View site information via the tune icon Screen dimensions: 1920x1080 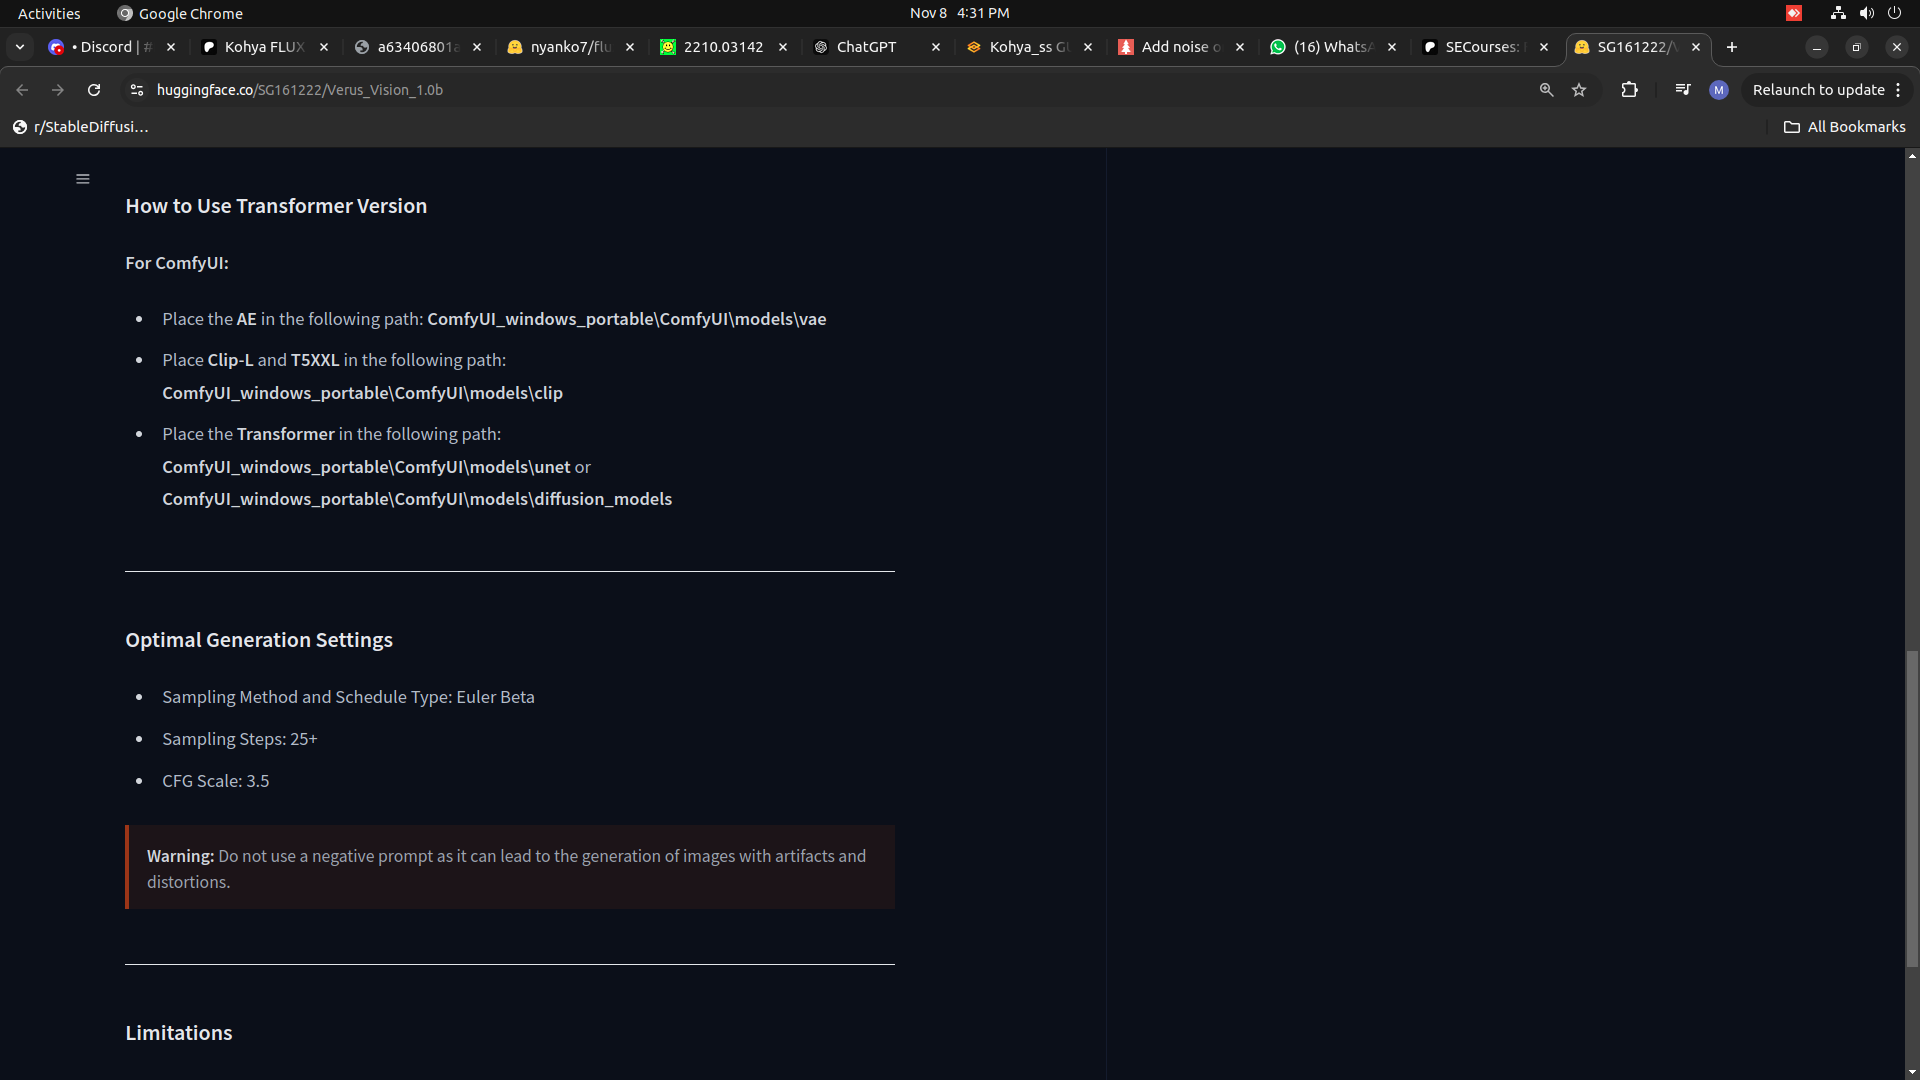(x=136, y=90)
